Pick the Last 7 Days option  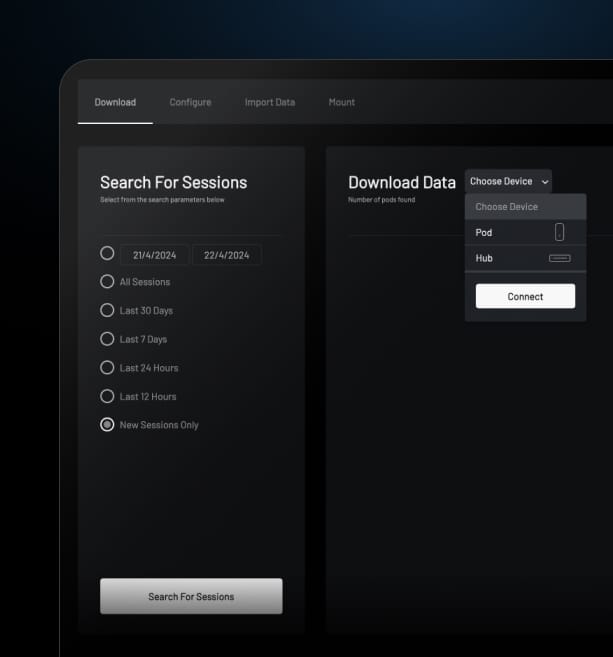click(107, 339)
